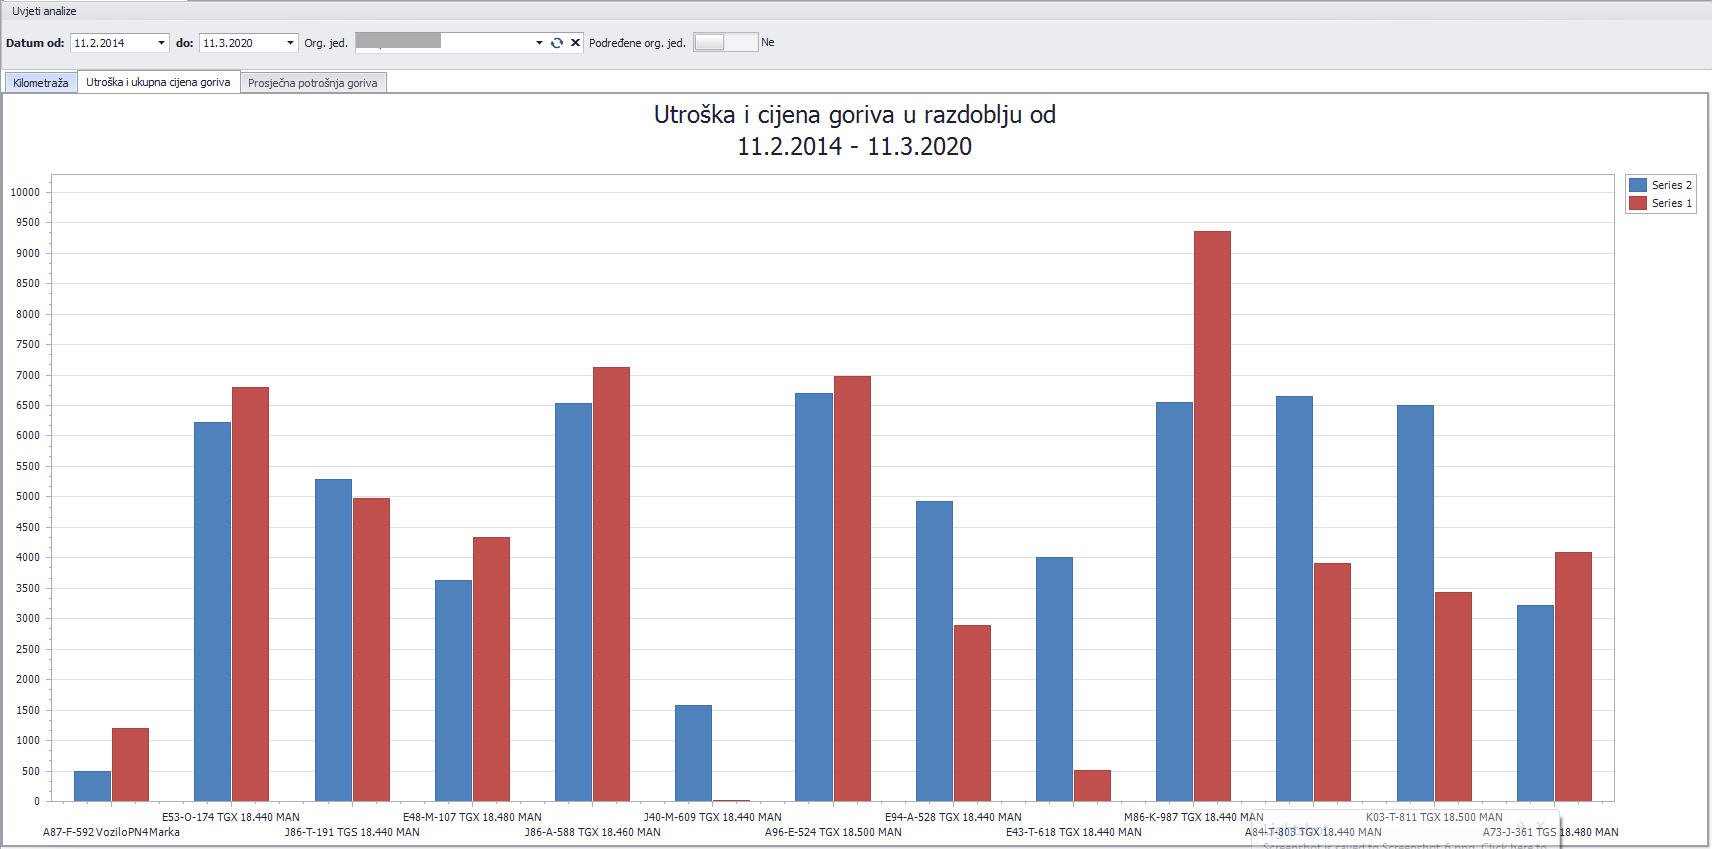Click the 'Ne' state label beside toggle
Screen dimensions: 1712x849
[x=767, y=42]
